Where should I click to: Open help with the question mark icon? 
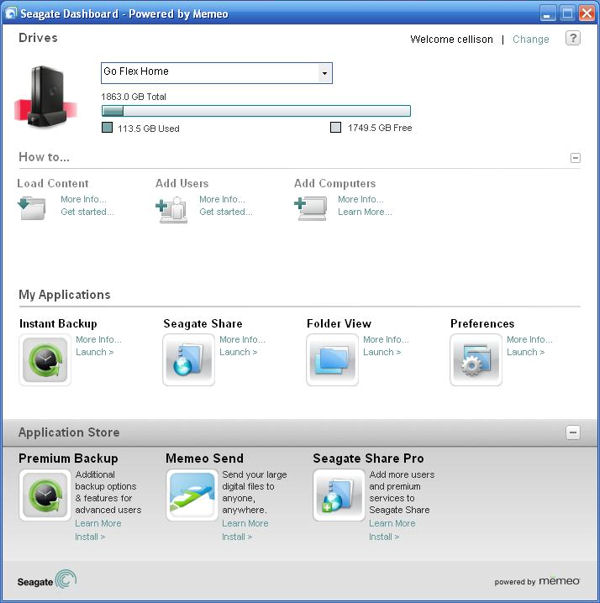[x=573, y=38]
